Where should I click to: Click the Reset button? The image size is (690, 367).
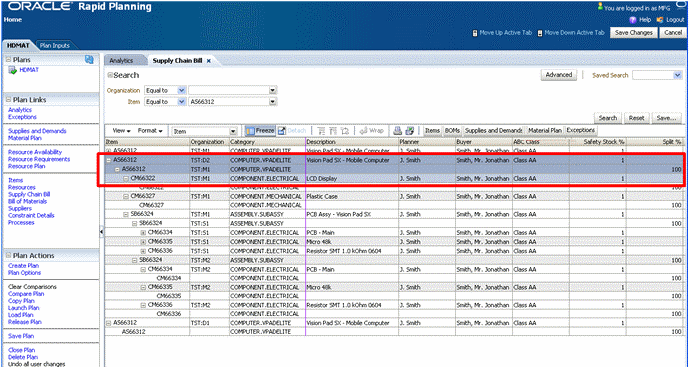click(x=636, y=118)
